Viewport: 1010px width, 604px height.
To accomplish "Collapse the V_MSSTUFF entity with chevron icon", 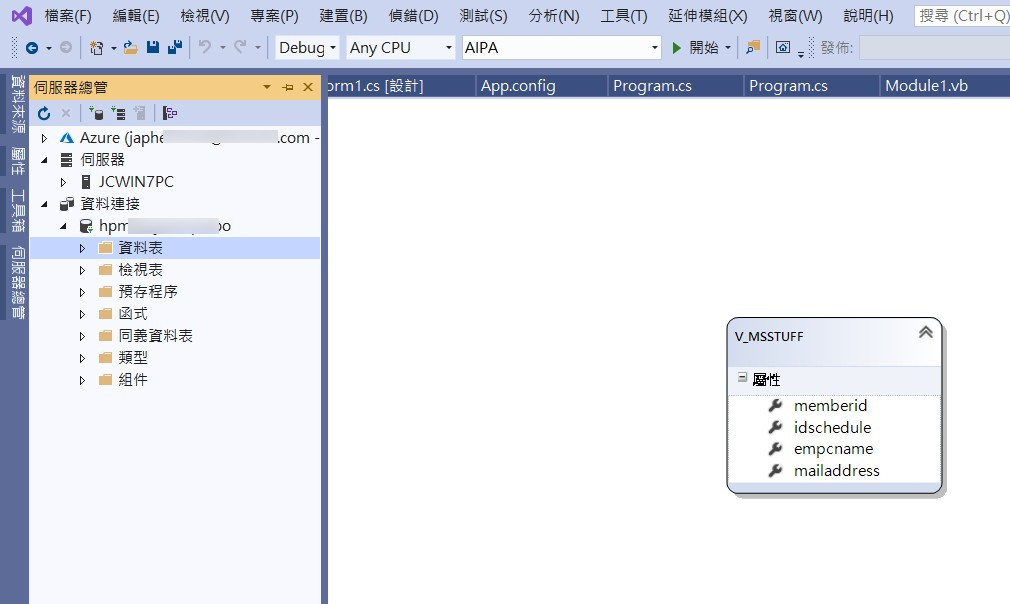I will click(926, 332).
